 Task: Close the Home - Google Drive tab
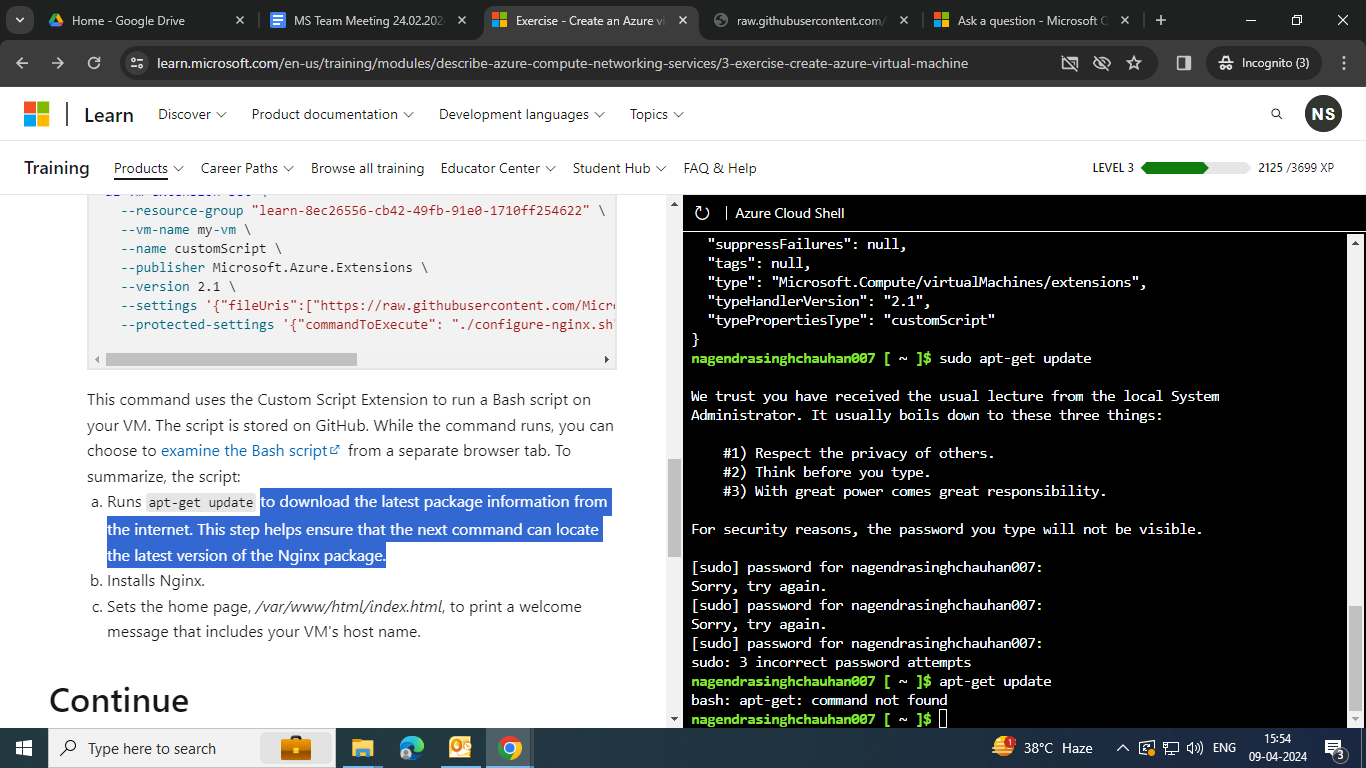[239, 20]
